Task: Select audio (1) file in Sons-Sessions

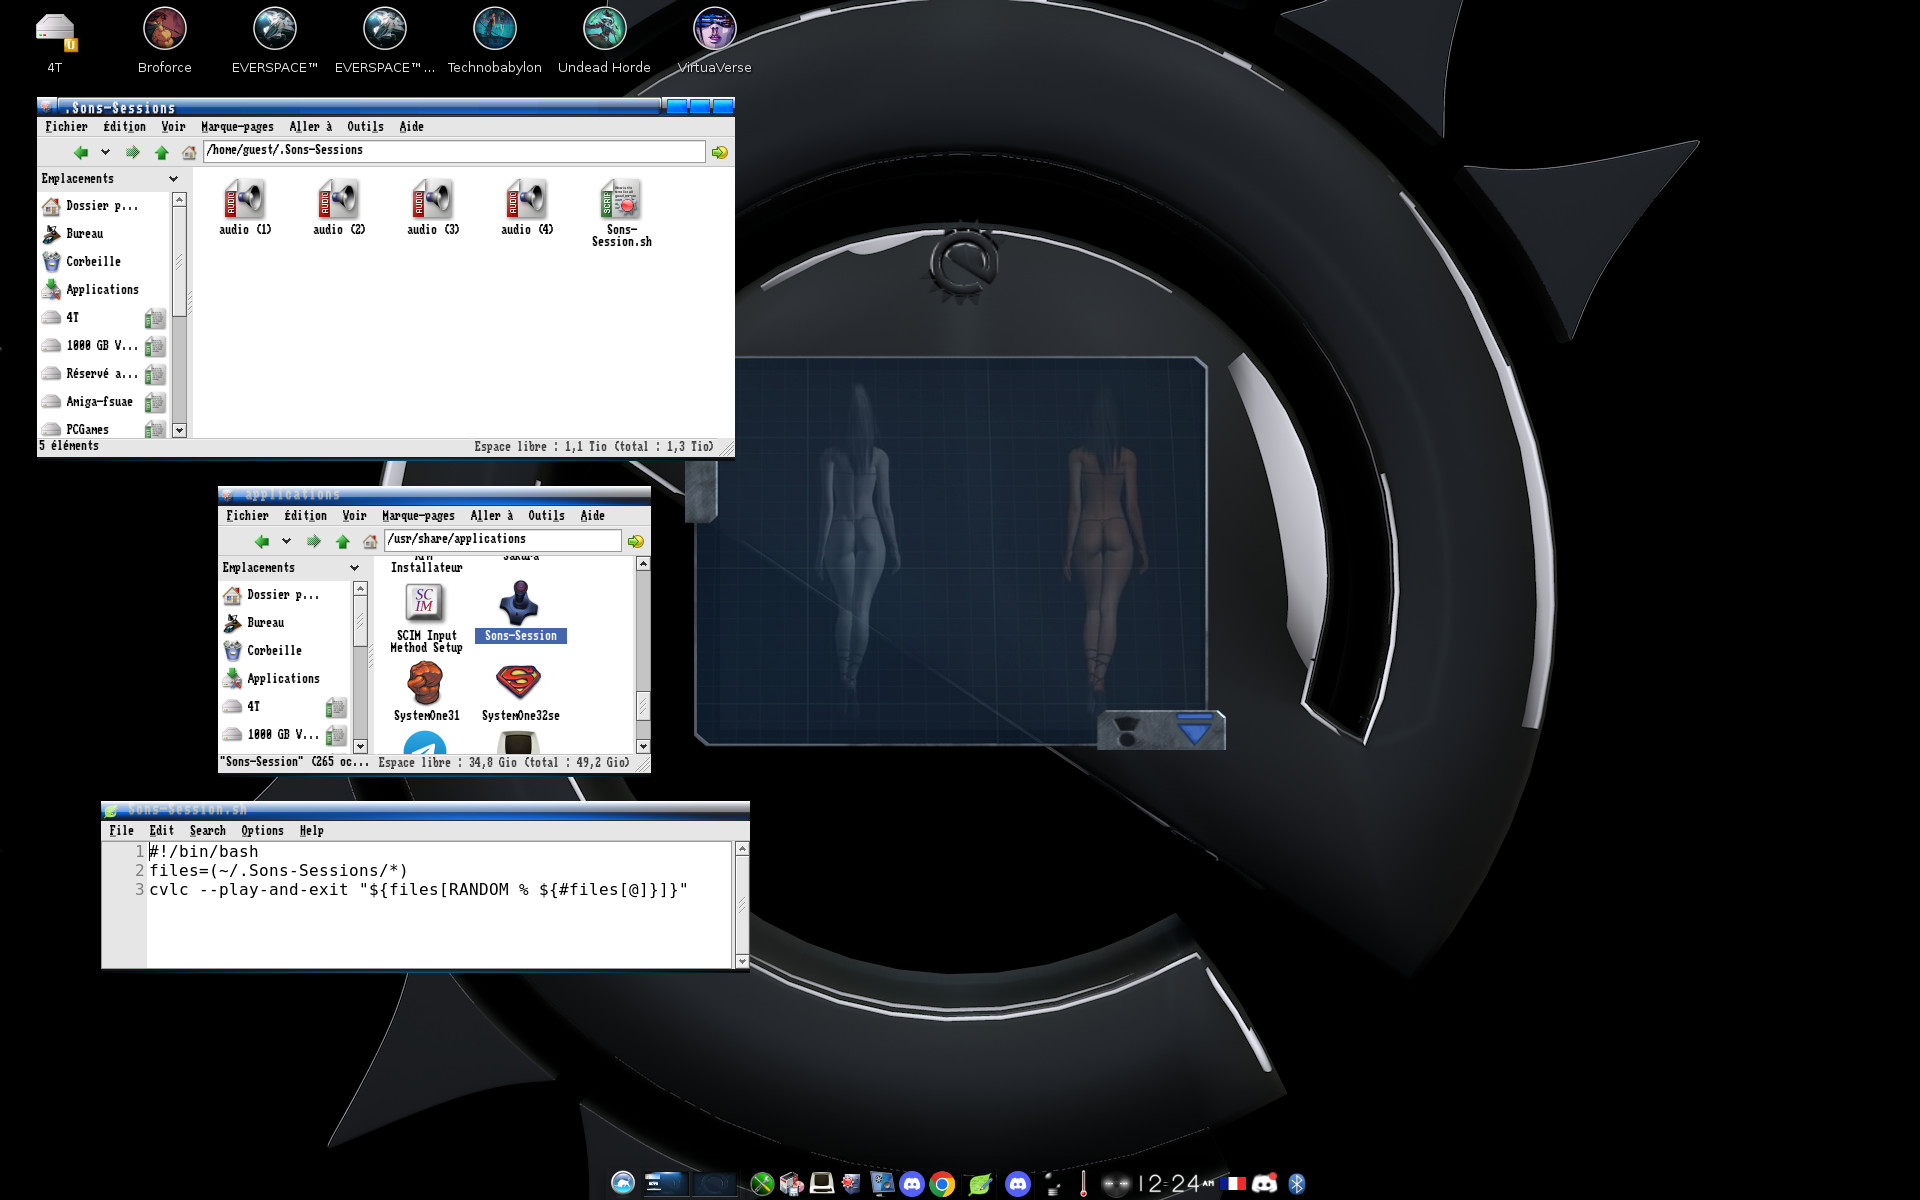Action: [x=245, y=207]
